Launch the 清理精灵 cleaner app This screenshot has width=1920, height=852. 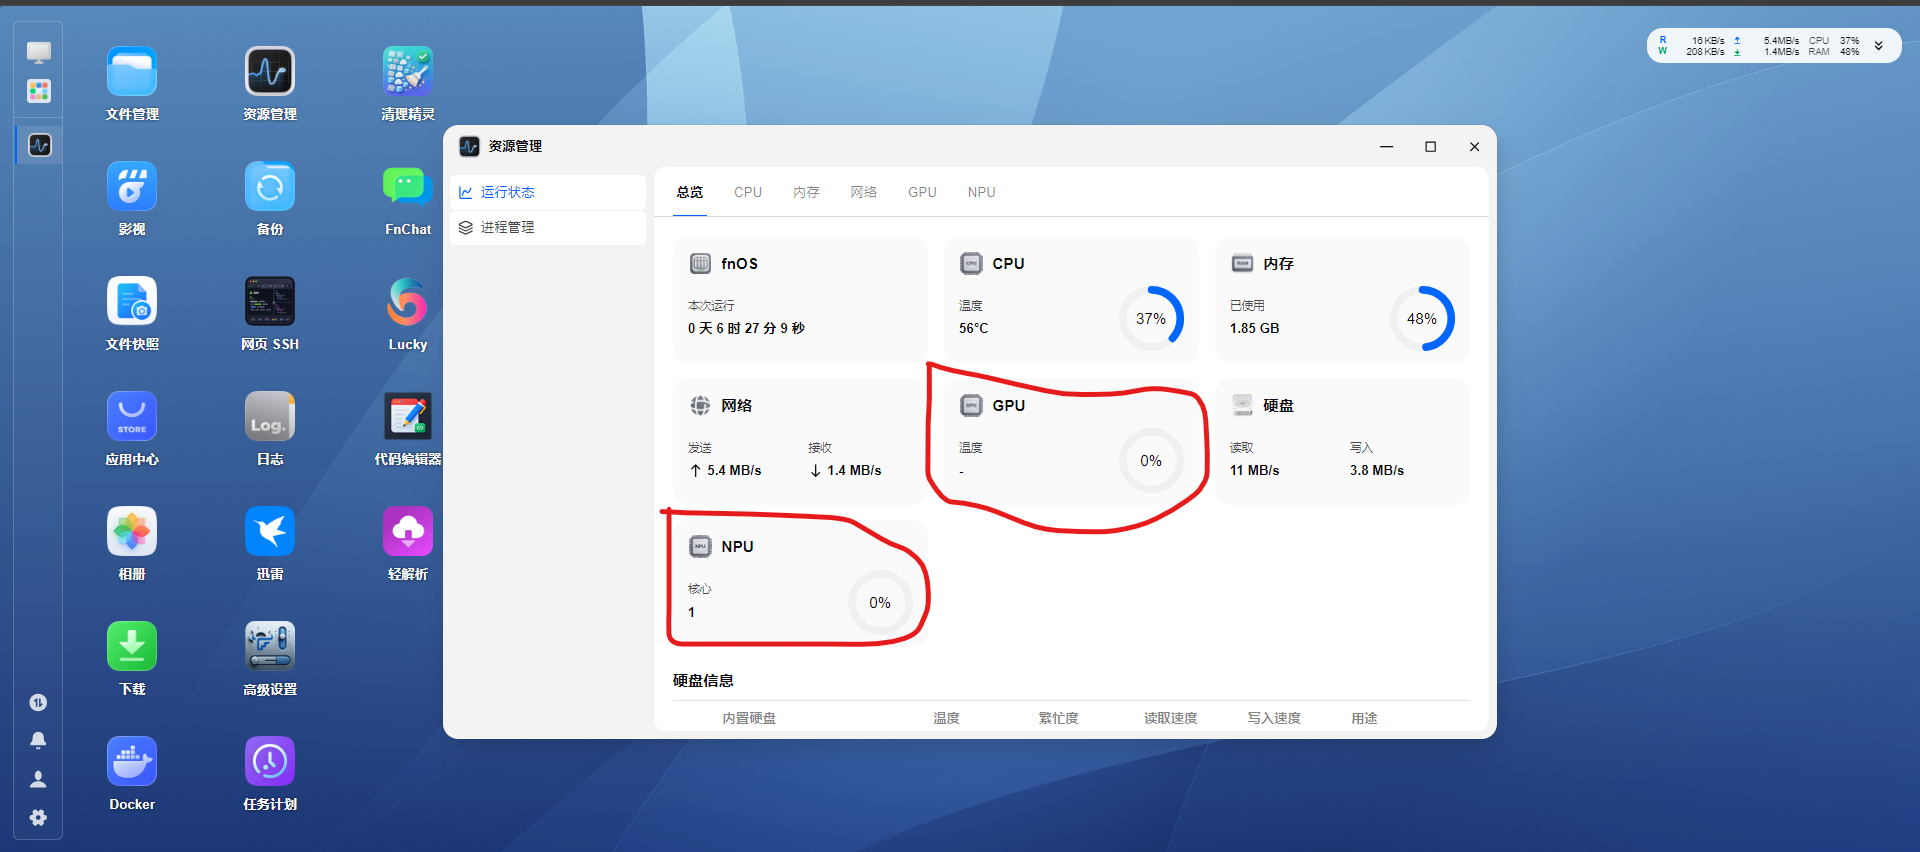(408, 72)
